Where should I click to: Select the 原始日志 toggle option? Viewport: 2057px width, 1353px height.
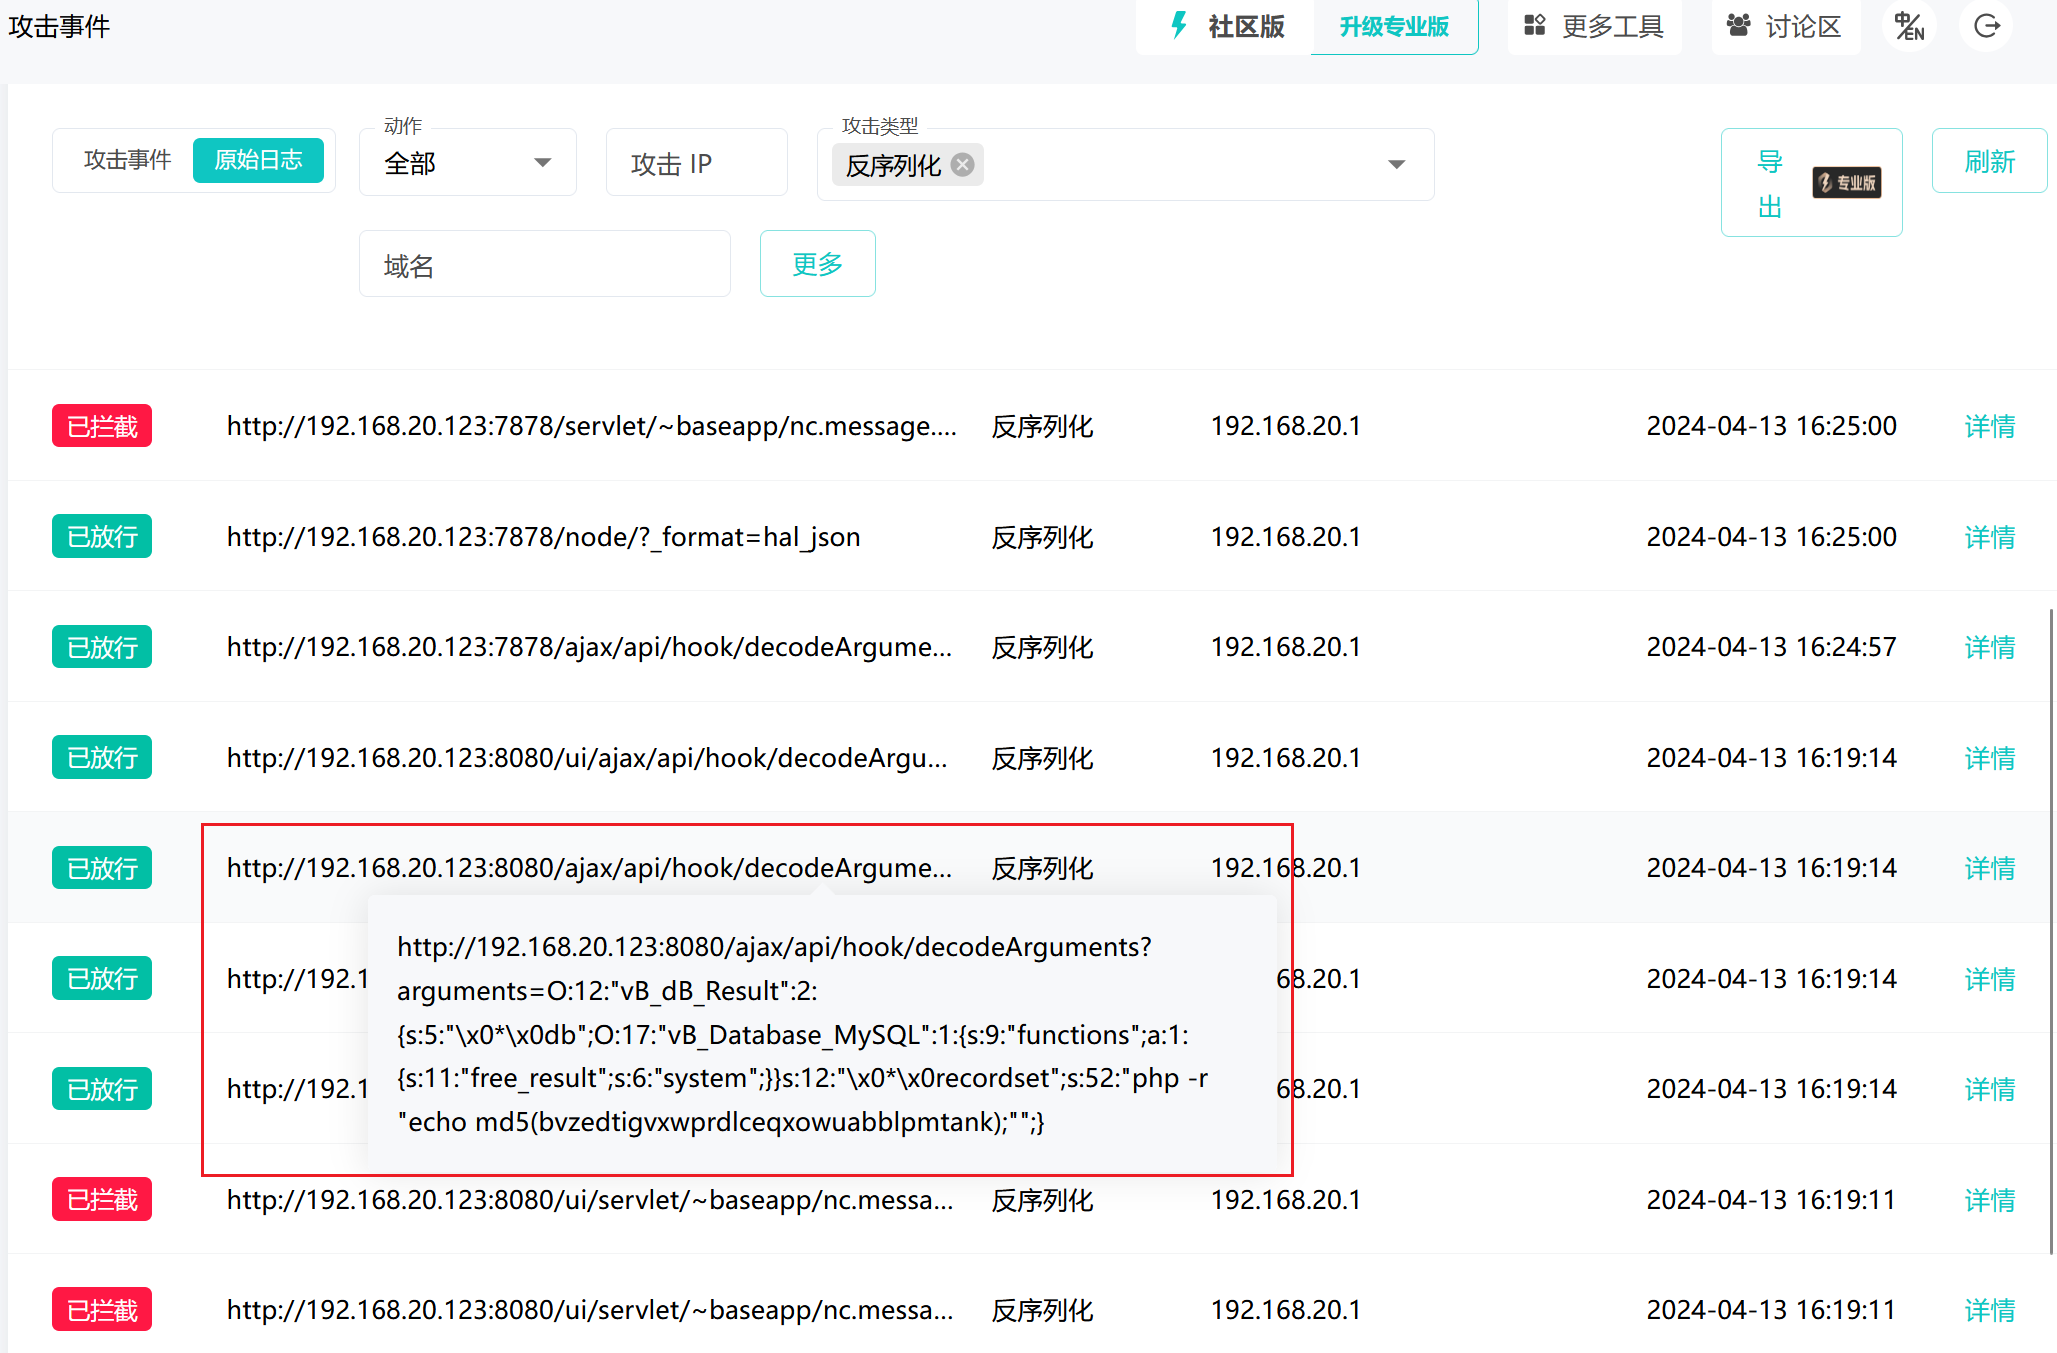click(x=258, y=160)
